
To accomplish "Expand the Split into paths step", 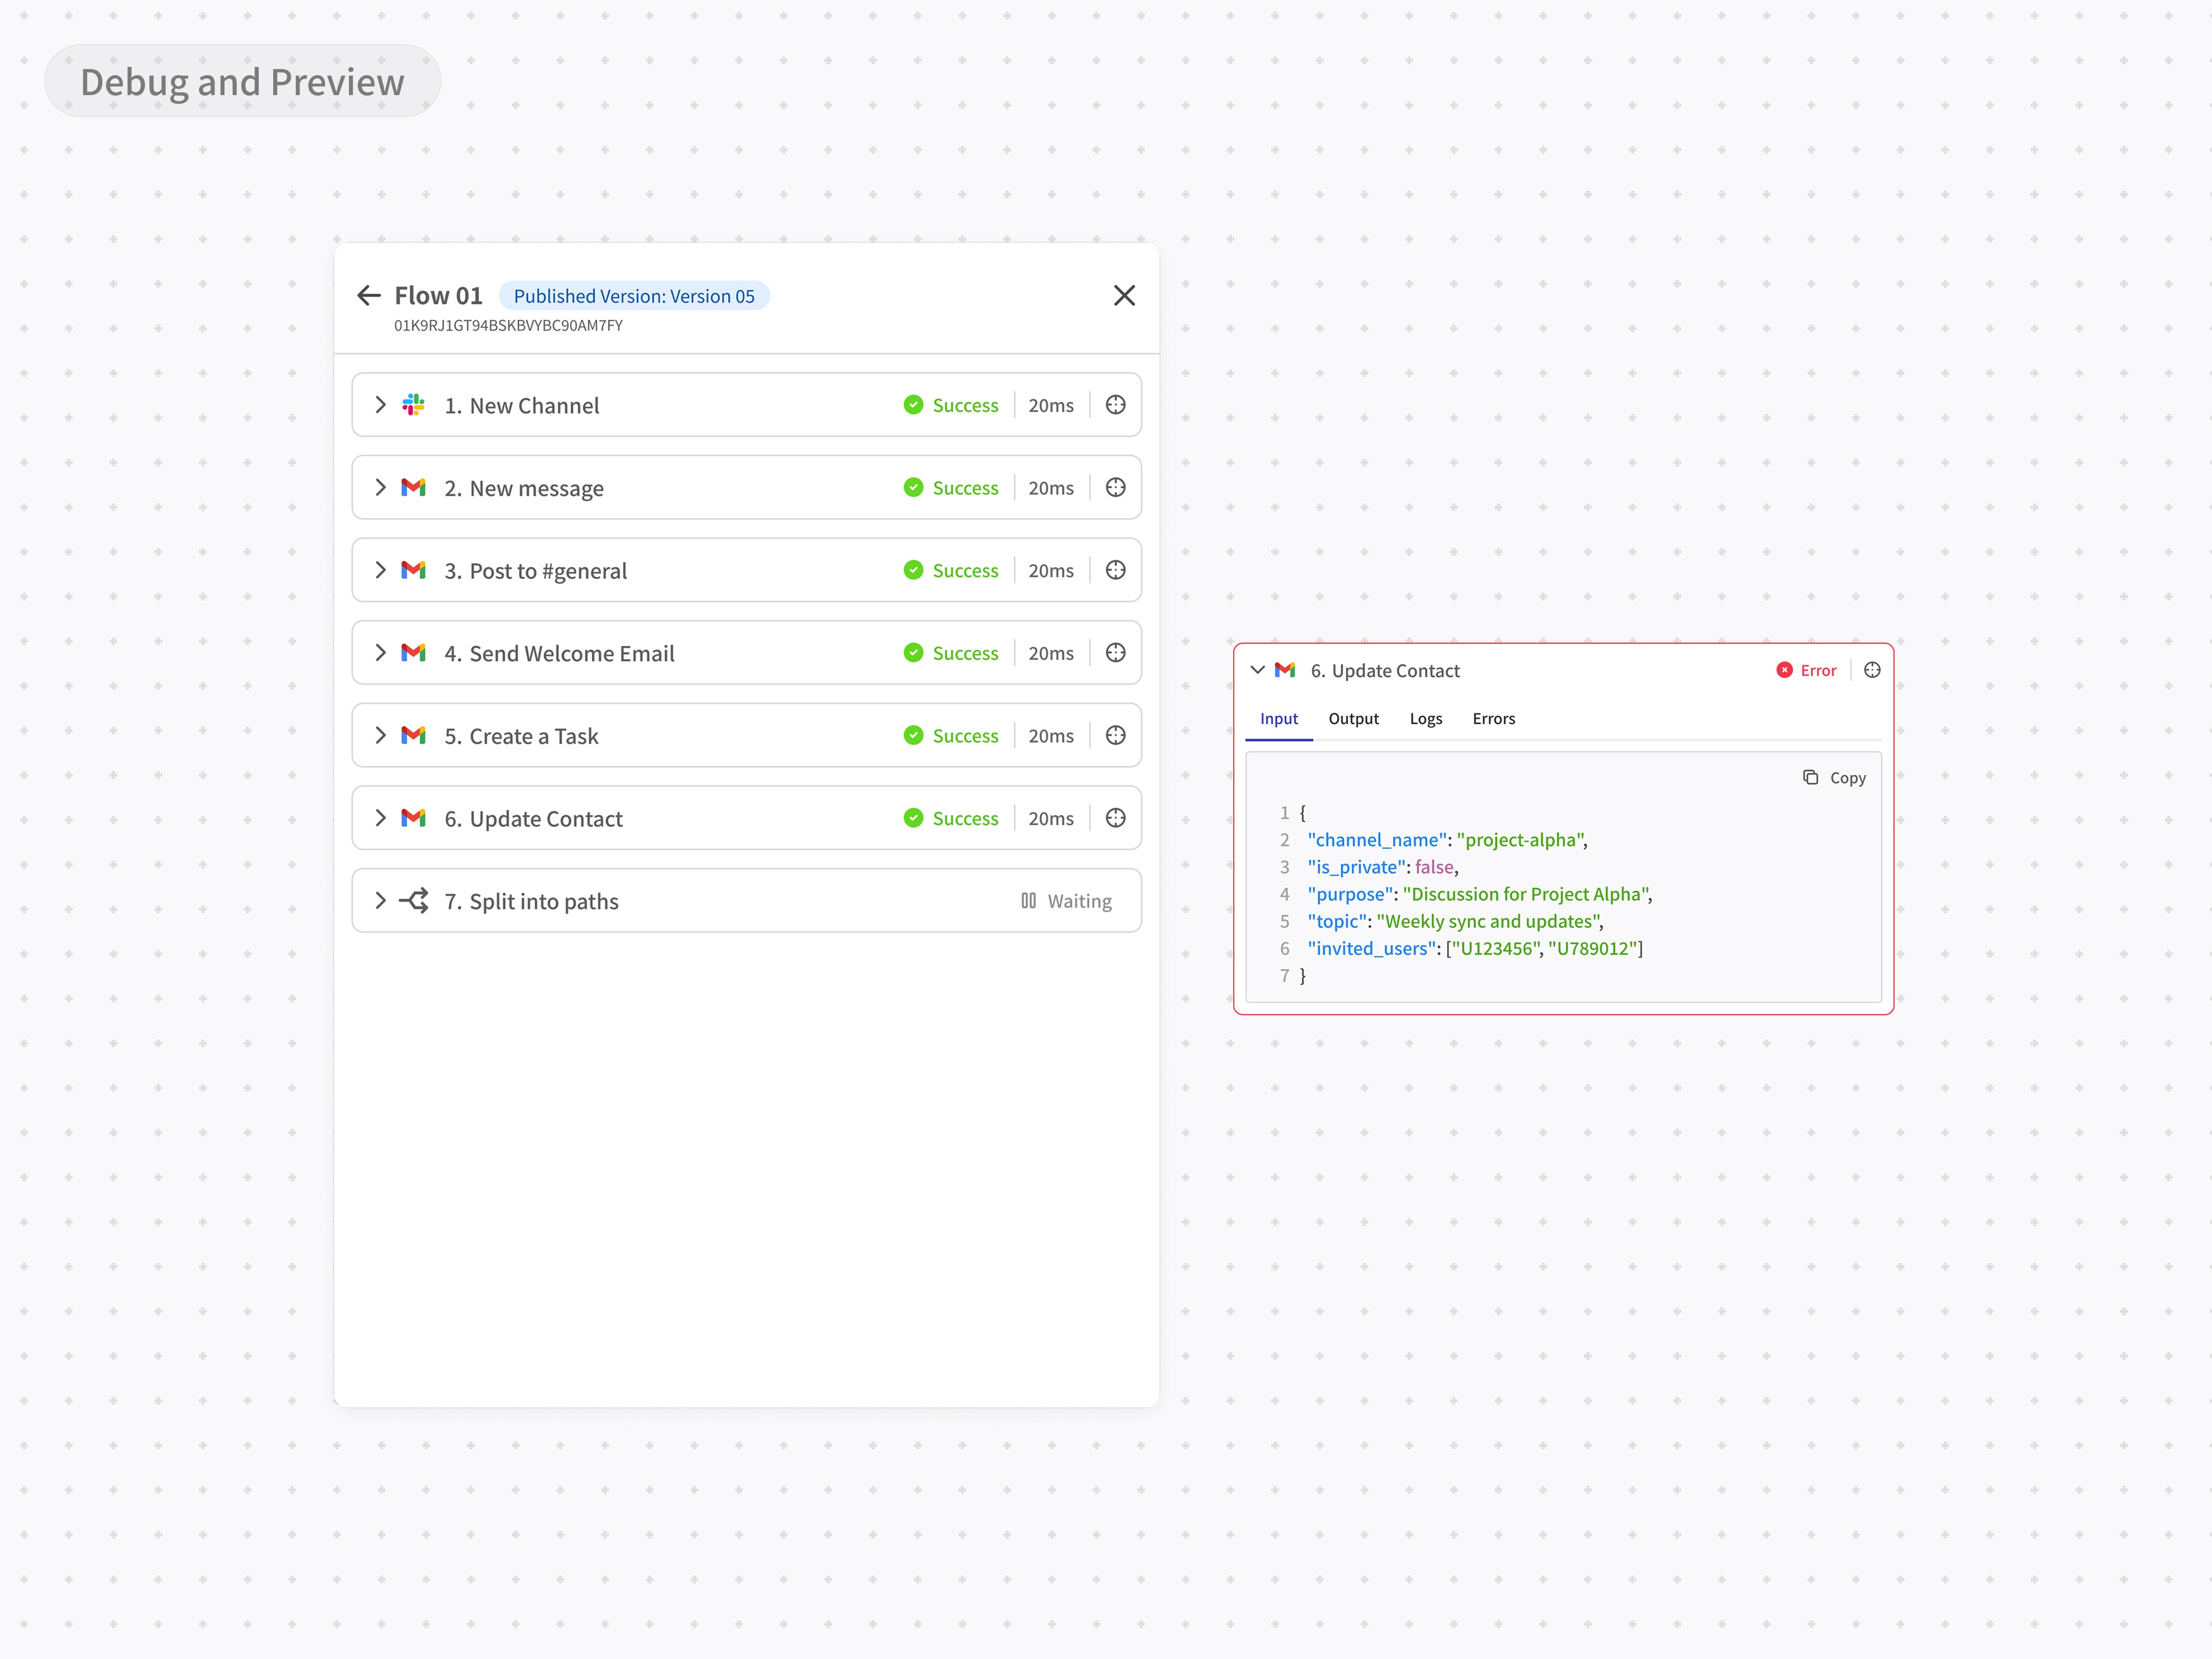I will (380, 900).
